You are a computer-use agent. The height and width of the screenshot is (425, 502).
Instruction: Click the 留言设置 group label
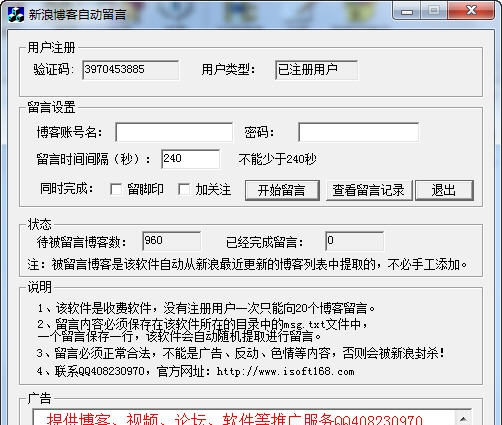point(51,107)
